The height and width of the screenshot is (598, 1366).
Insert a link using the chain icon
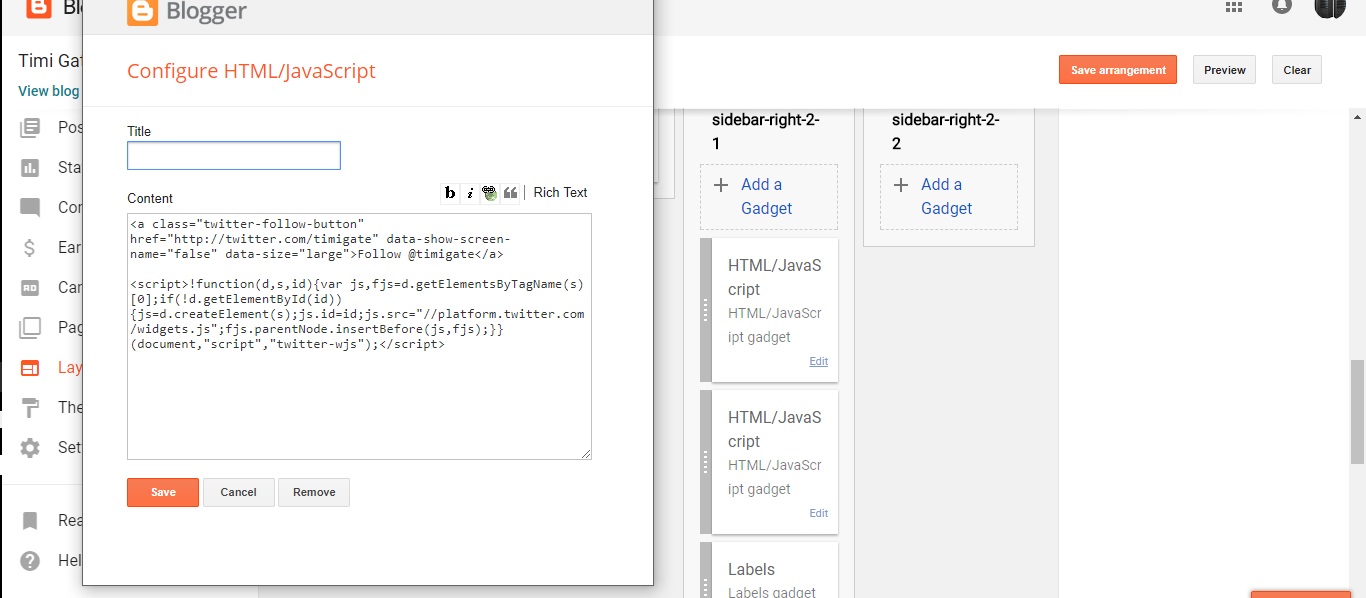490,193
